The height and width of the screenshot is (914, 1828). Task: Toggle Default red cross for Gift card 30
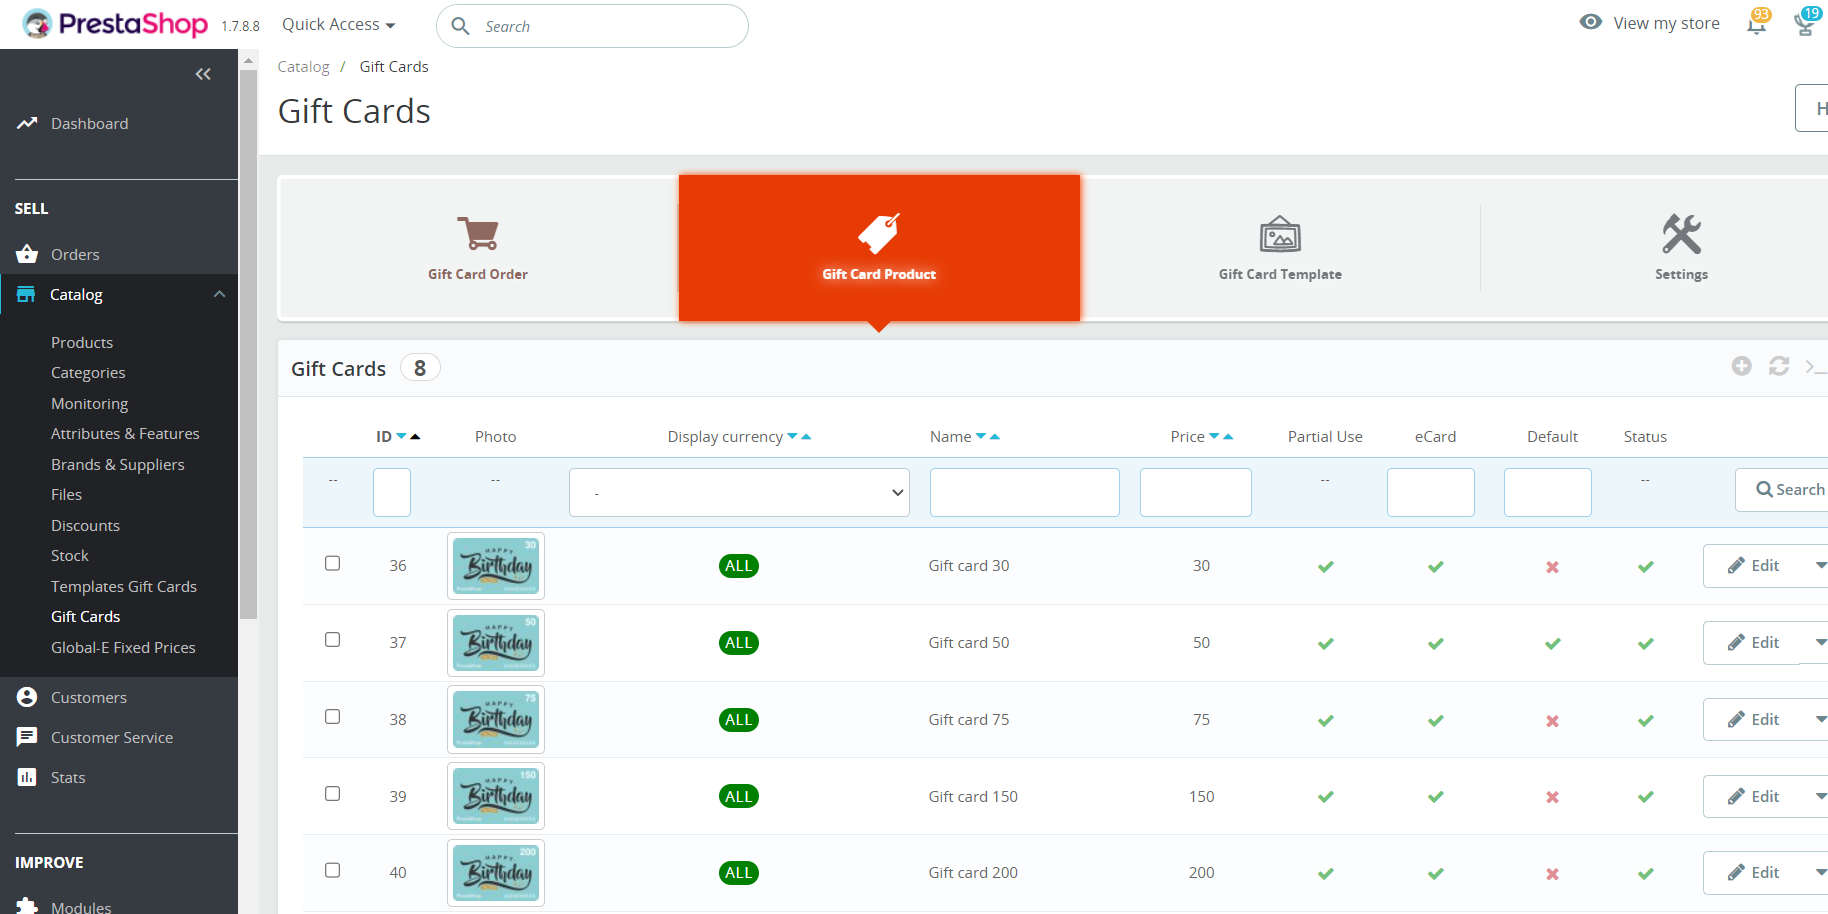pyautogui.click(x=1552, y=567)
